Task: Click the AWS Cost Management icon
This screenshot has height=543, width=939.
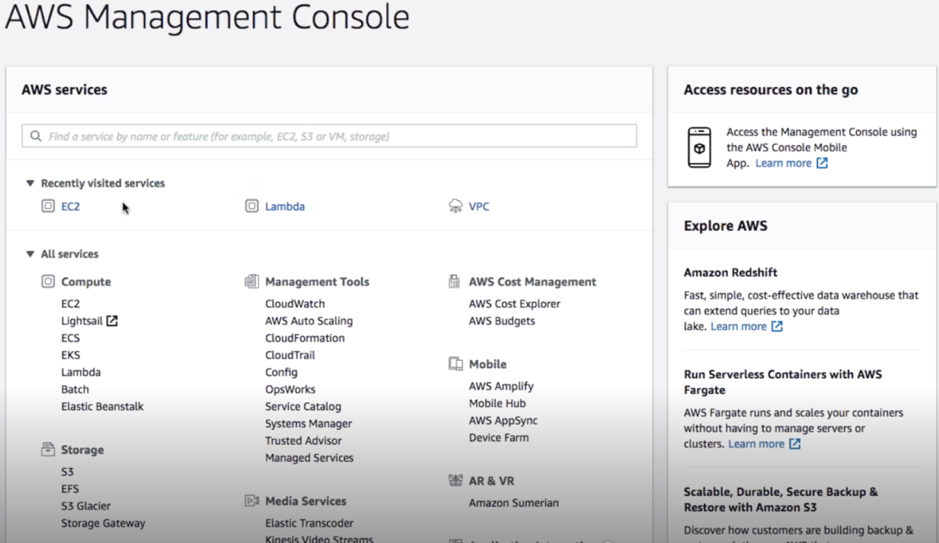Action: click(x=454, y=281)
